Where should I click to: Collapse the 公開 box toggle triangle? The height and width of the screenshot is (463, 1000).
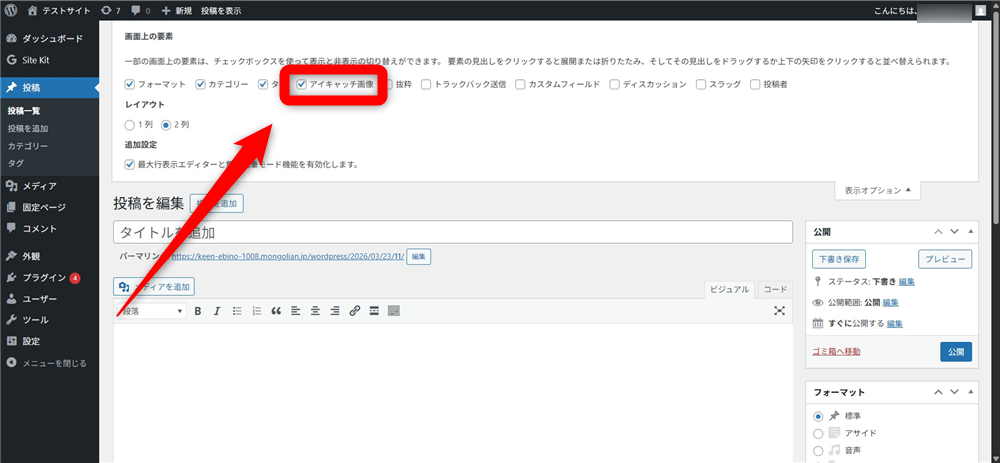click(x=971, y=232)
